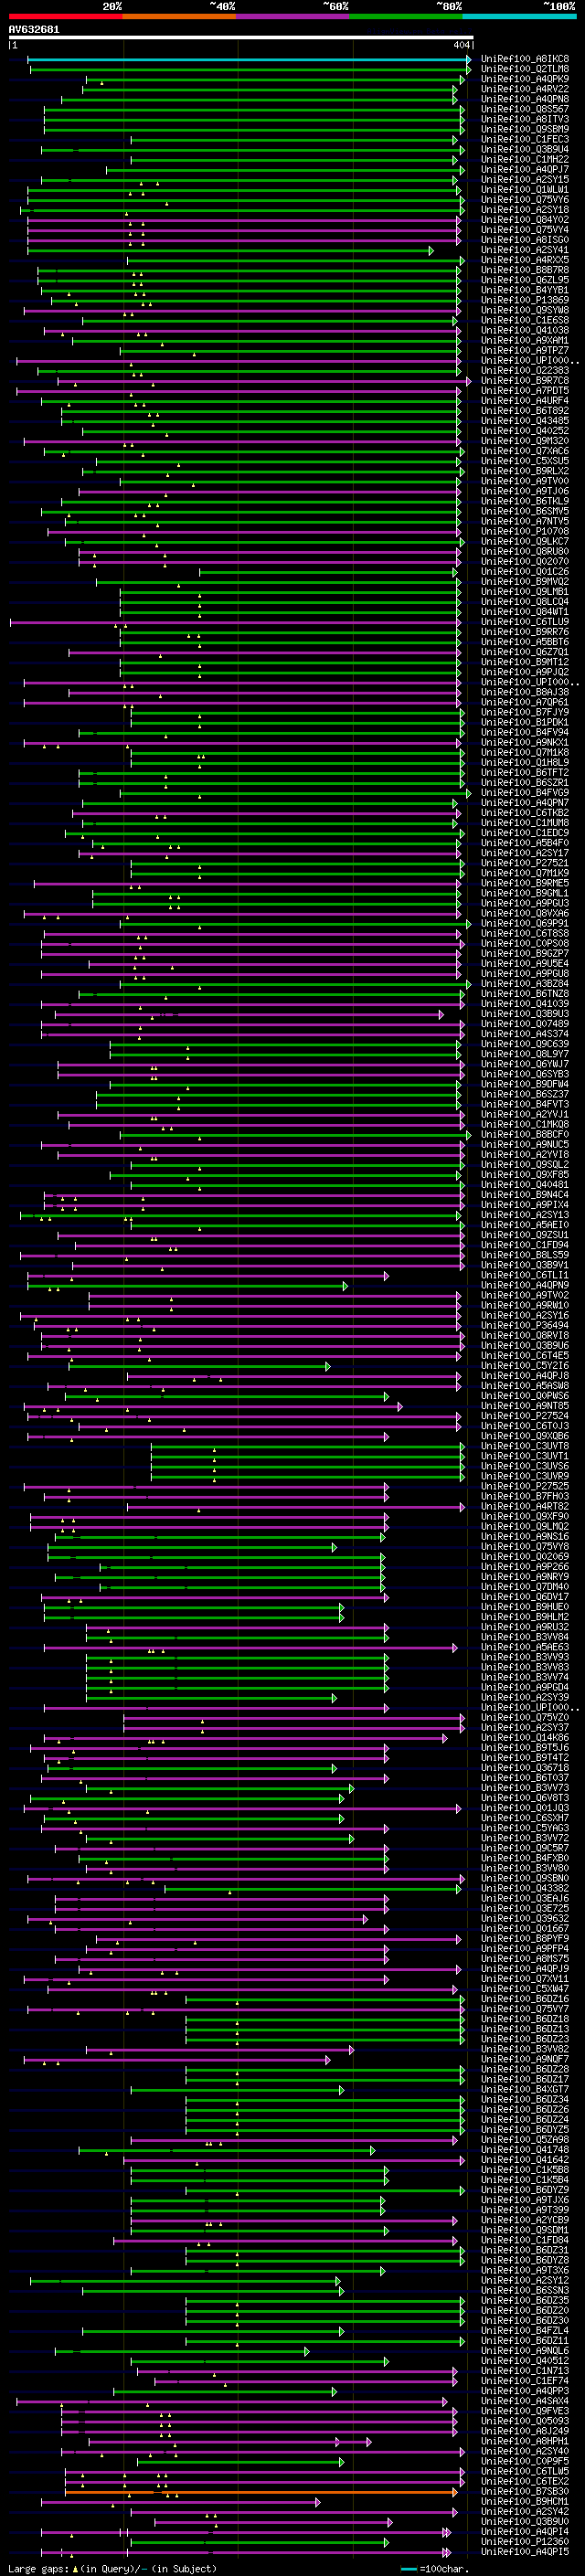Viewport: 585px width, 2576px height.
Task: Select label UniRef100_Q9SBM9
Action: click(524, 129)
